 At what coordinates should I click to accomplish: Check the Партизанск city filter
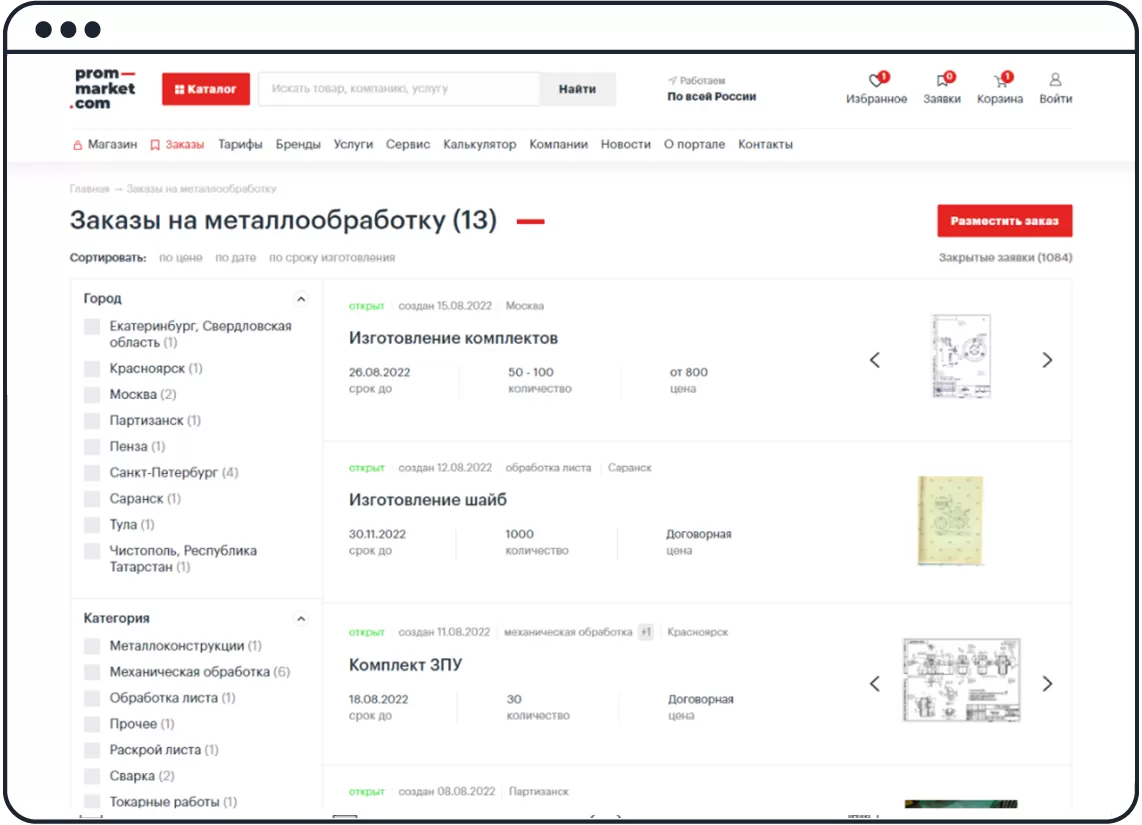coord(92,421)
